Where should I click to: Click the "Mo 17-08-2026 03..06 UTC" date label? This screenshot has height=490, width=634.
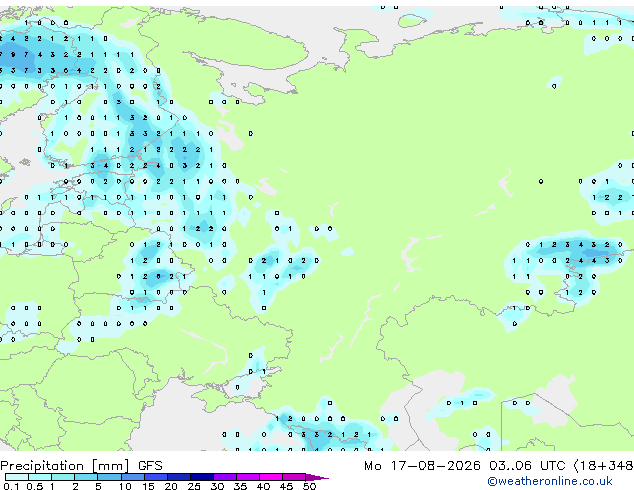click(x=465, y=466)
